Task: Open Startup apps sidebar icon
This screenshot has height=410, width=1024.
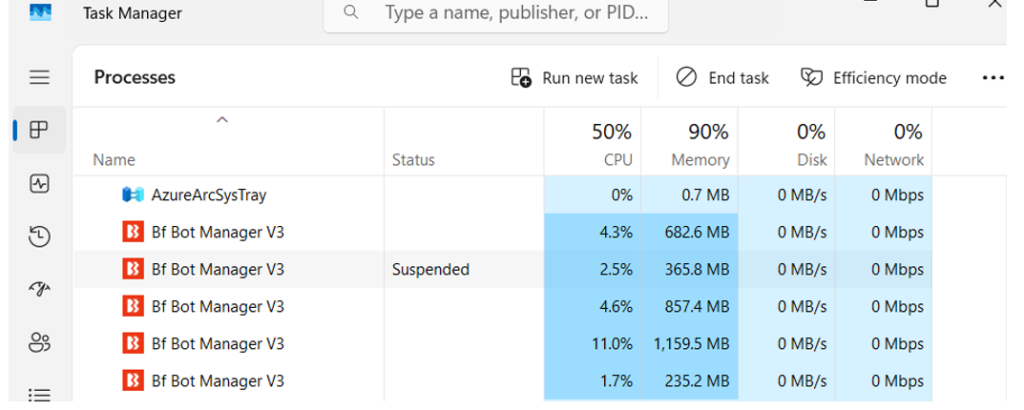Action: 39,290
